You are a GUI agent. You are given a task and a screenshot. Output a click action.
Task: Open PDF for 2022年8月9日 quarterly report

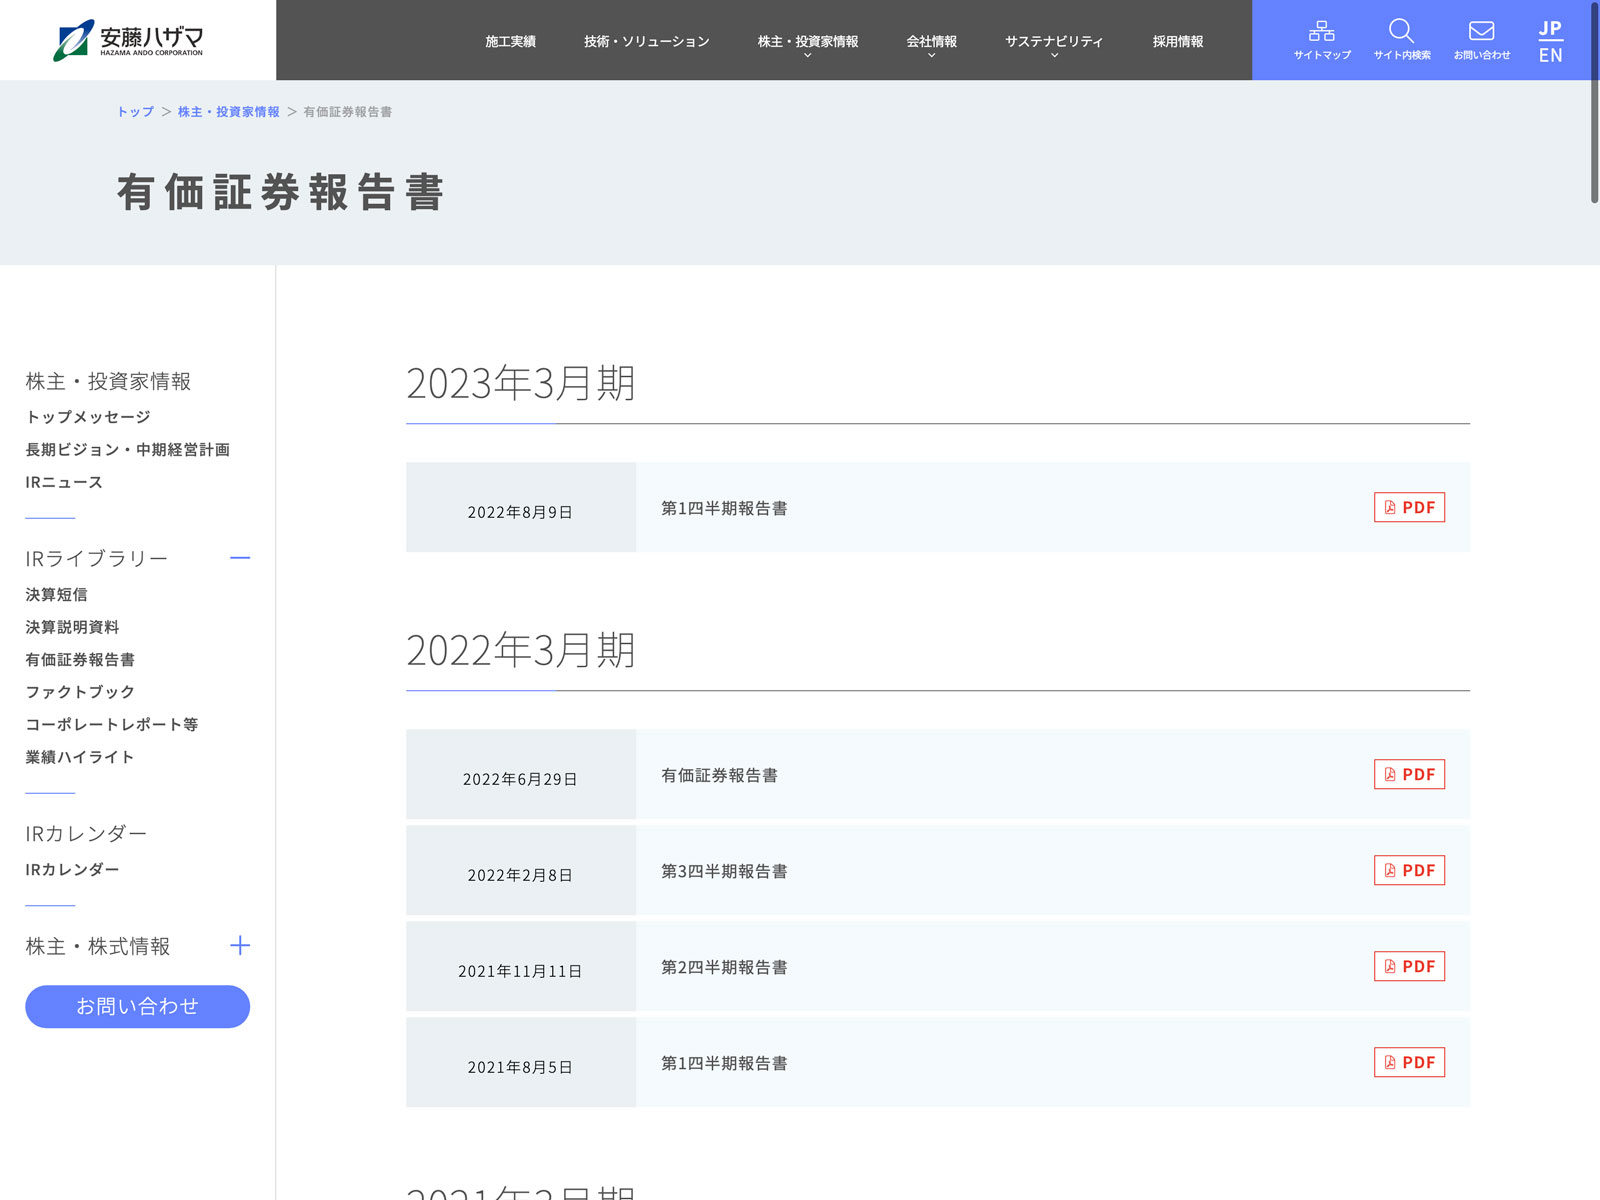[1409, 508]
